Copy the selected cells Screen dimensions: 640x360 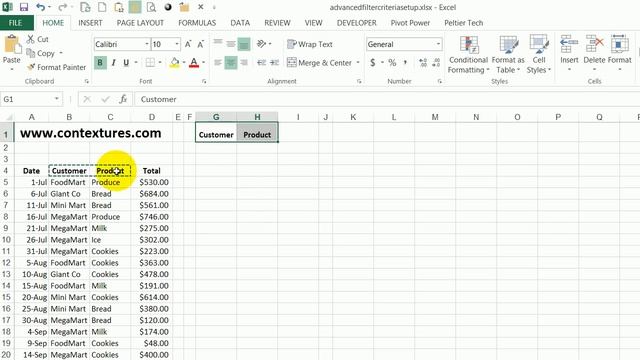point(40,53)
